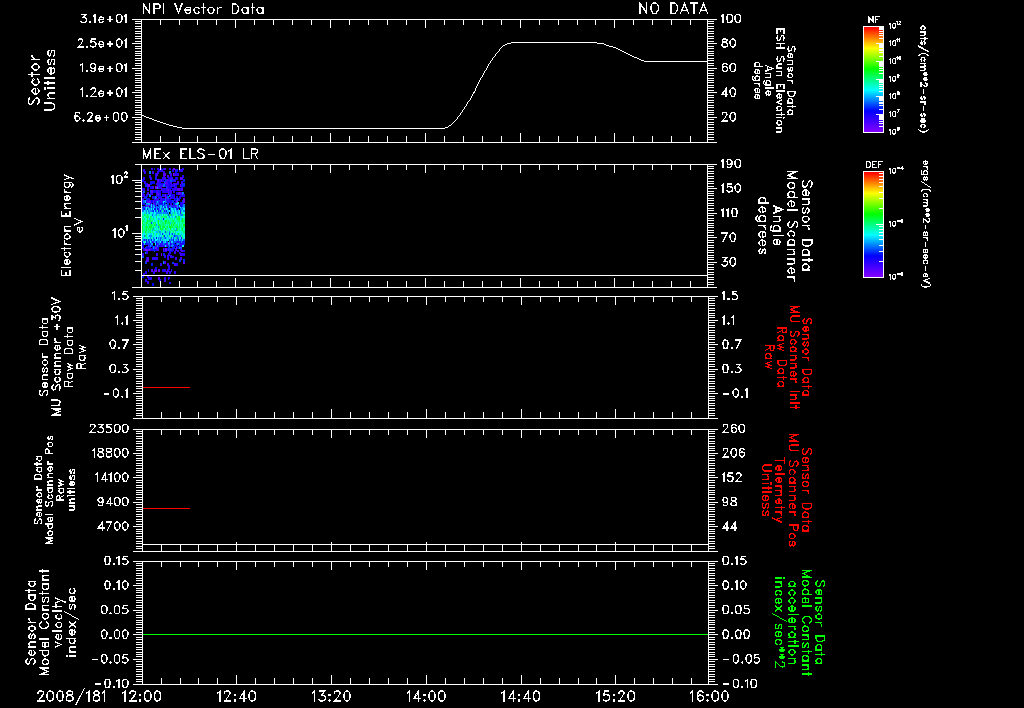
Task: Click the '16:00' time axis label
Action: (709, 696)
